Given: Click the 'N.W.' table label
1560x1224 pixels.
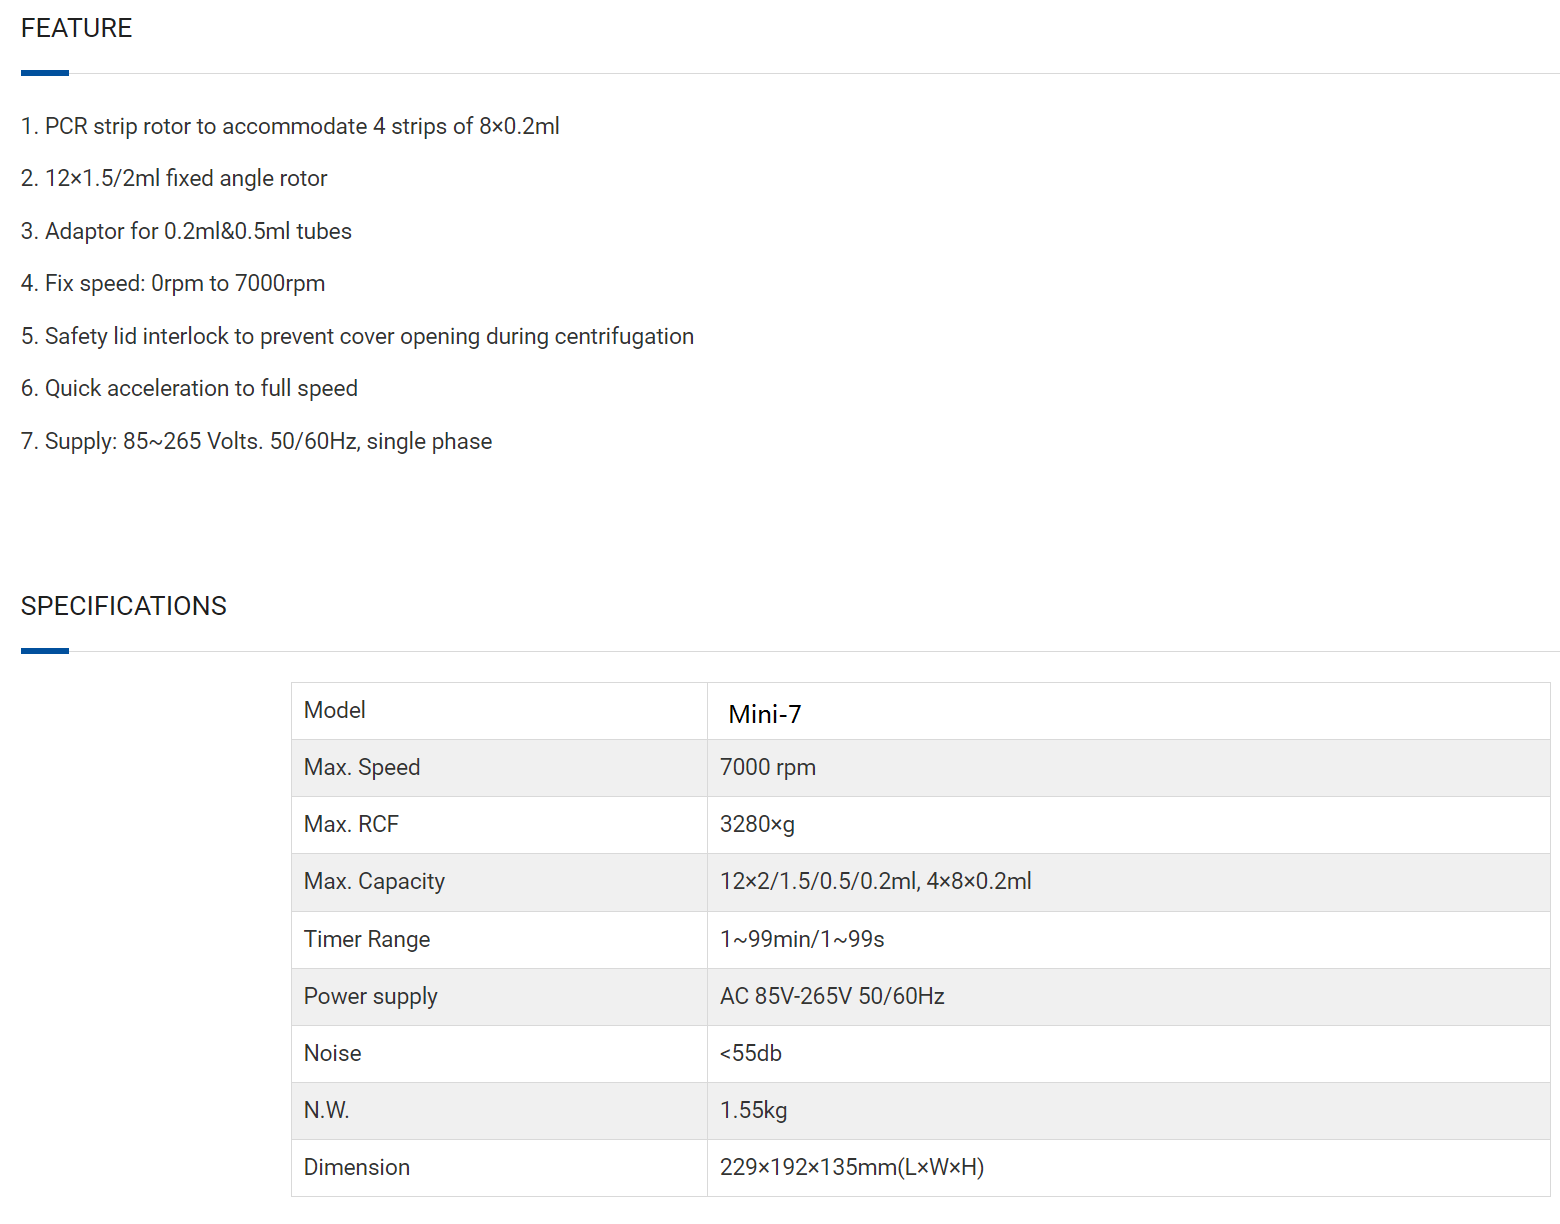Looking at the screenshot, I should pyautogui.click(x=327, y=1110).
